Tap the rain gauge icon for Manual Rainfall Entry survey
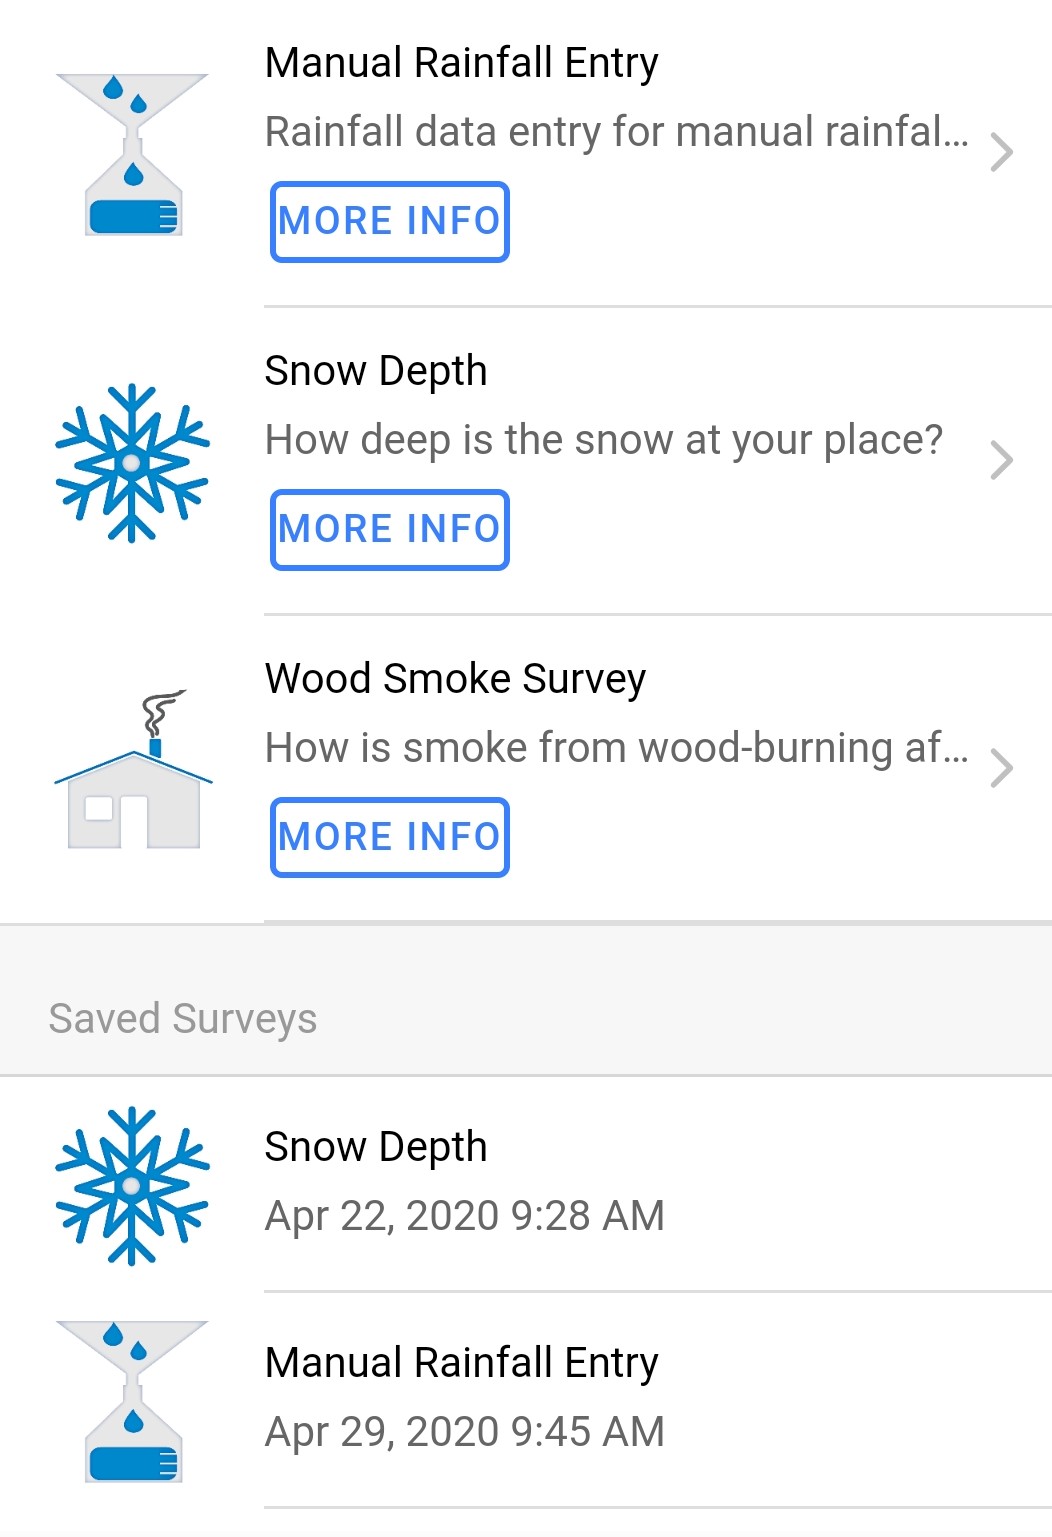The image size is (1052, 1537). click(133, 154)
